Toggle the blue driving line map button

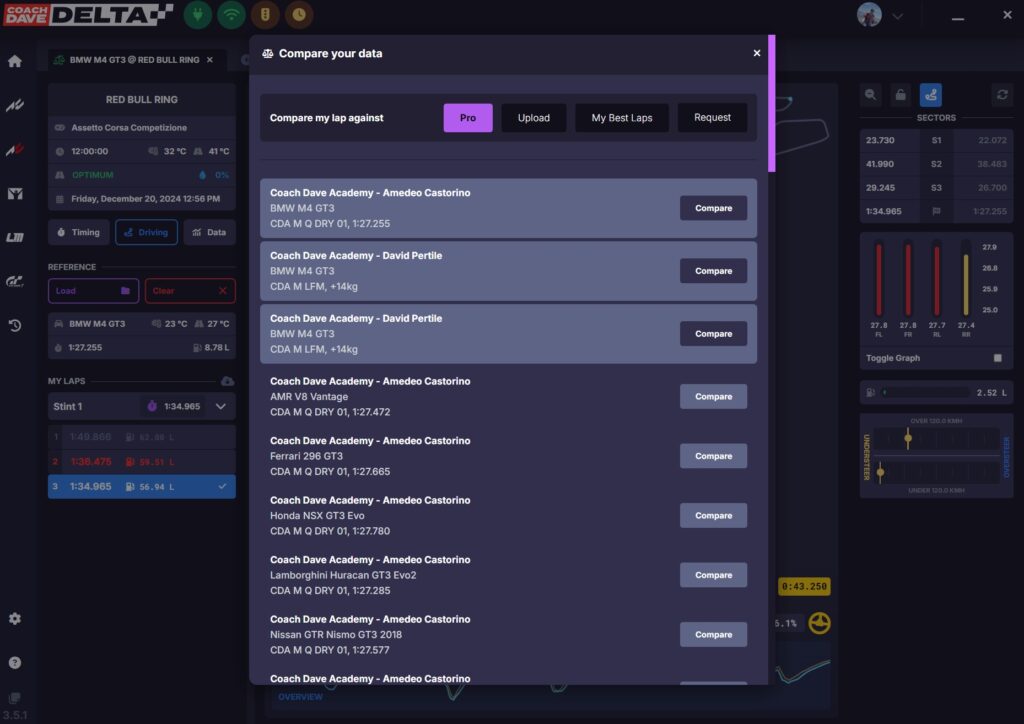[x=930, y=94]
